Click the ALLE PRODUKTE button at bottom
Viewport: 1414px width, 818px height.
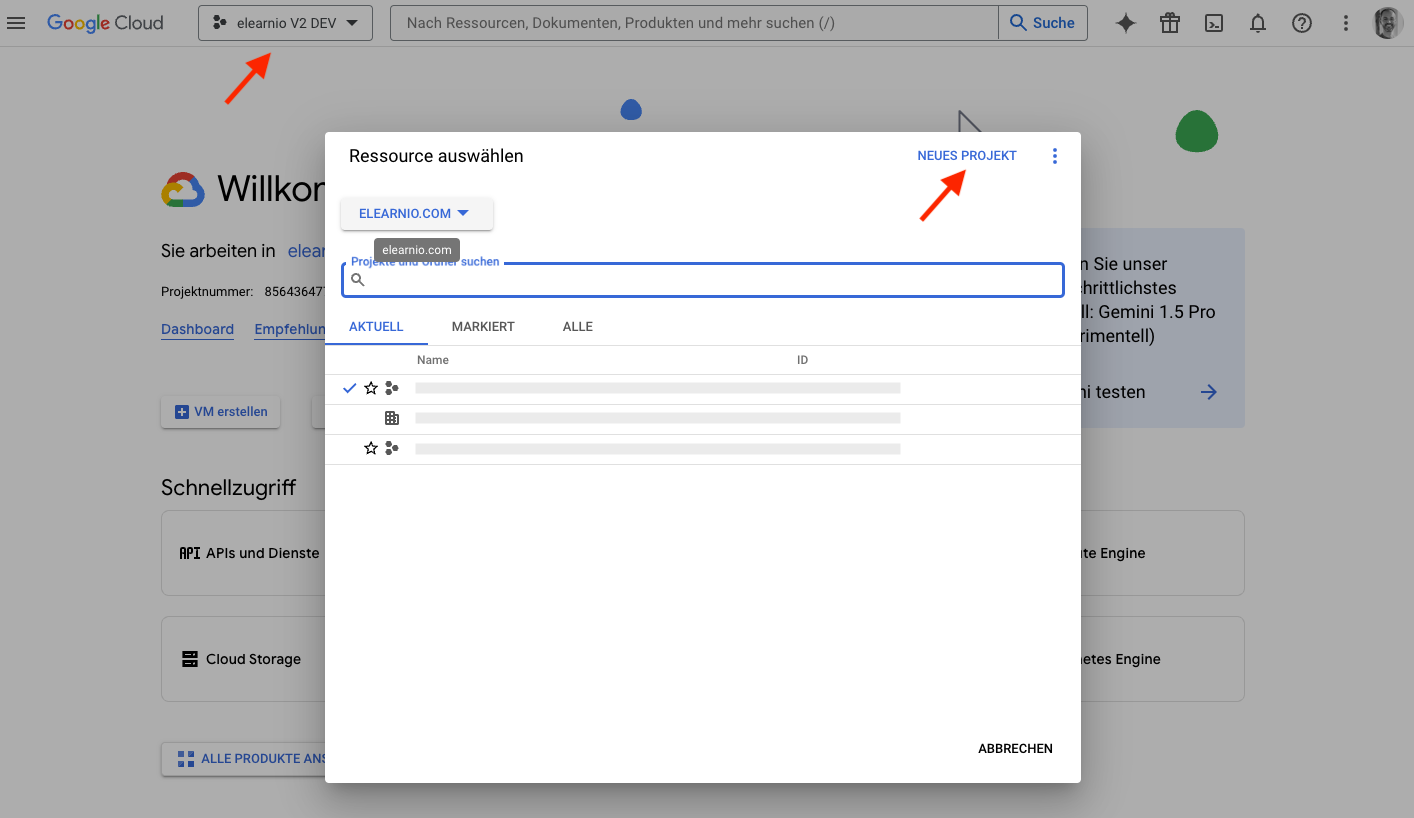[244, 759]
